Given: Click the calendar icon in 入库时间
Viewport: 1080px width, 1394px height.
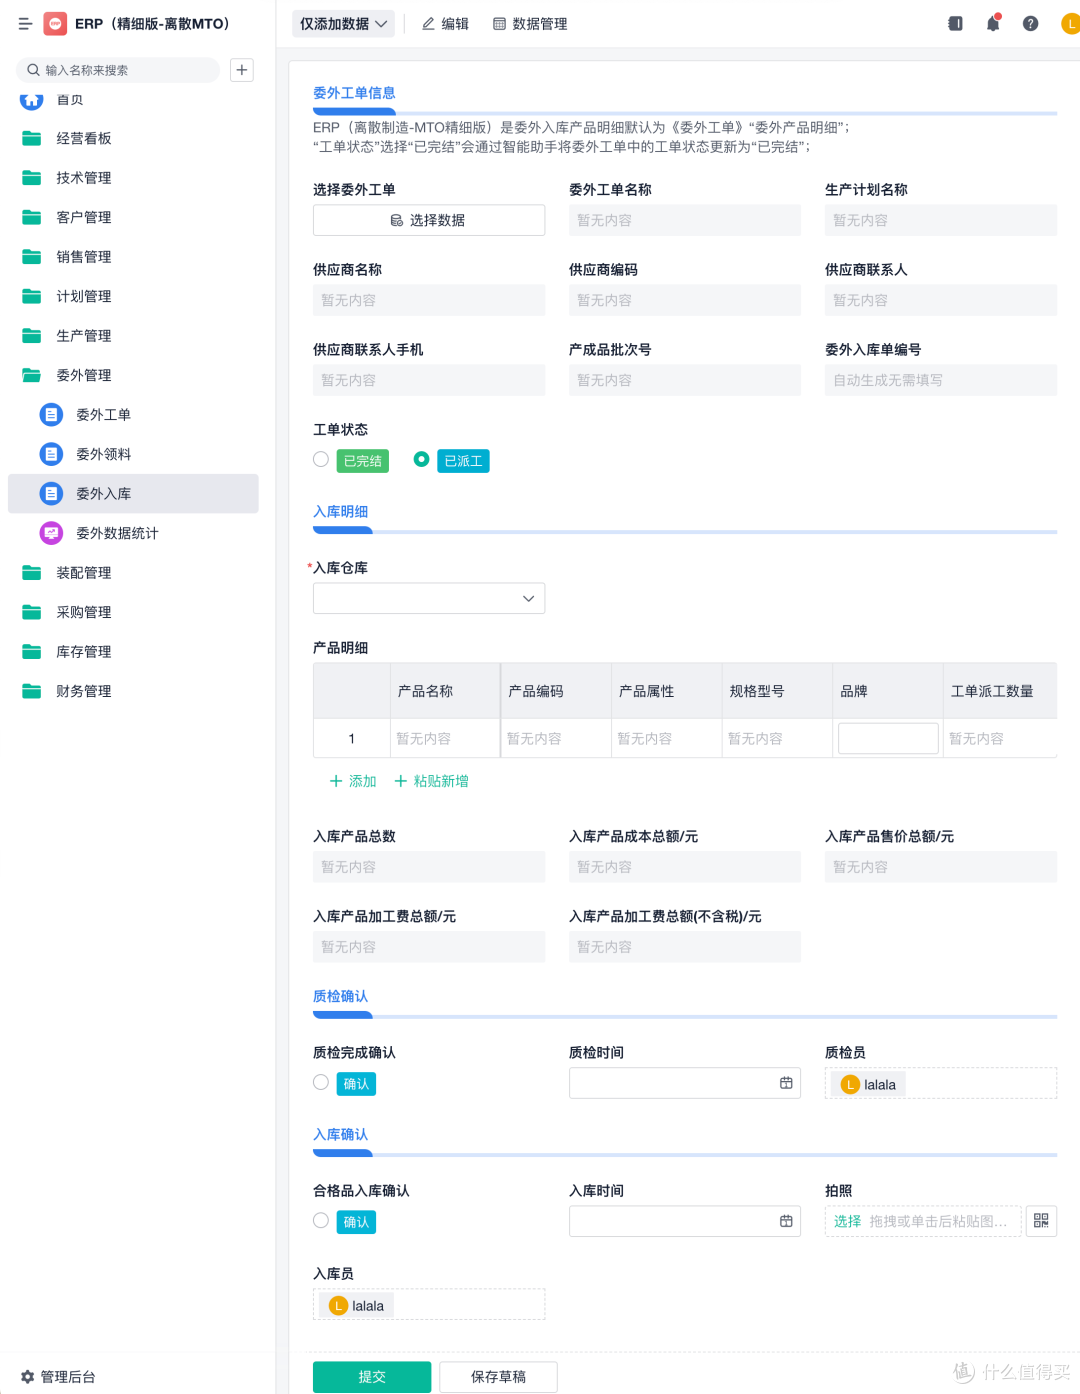Looking at the screenshot, I should [x=786, y=1221].
